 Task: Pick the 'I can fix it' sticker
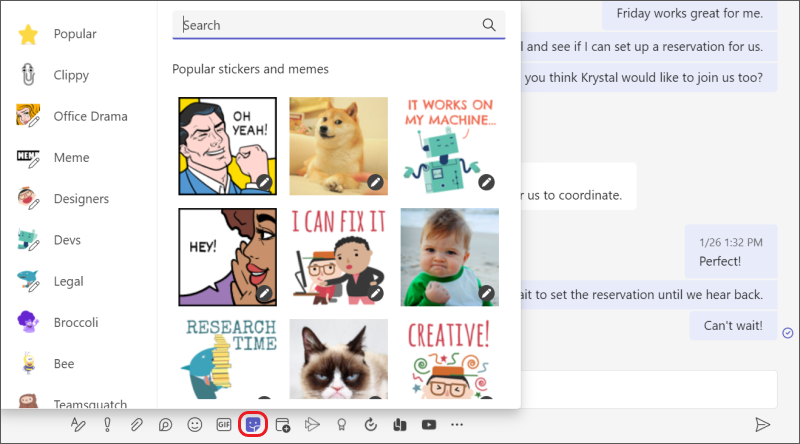(339, 257)
